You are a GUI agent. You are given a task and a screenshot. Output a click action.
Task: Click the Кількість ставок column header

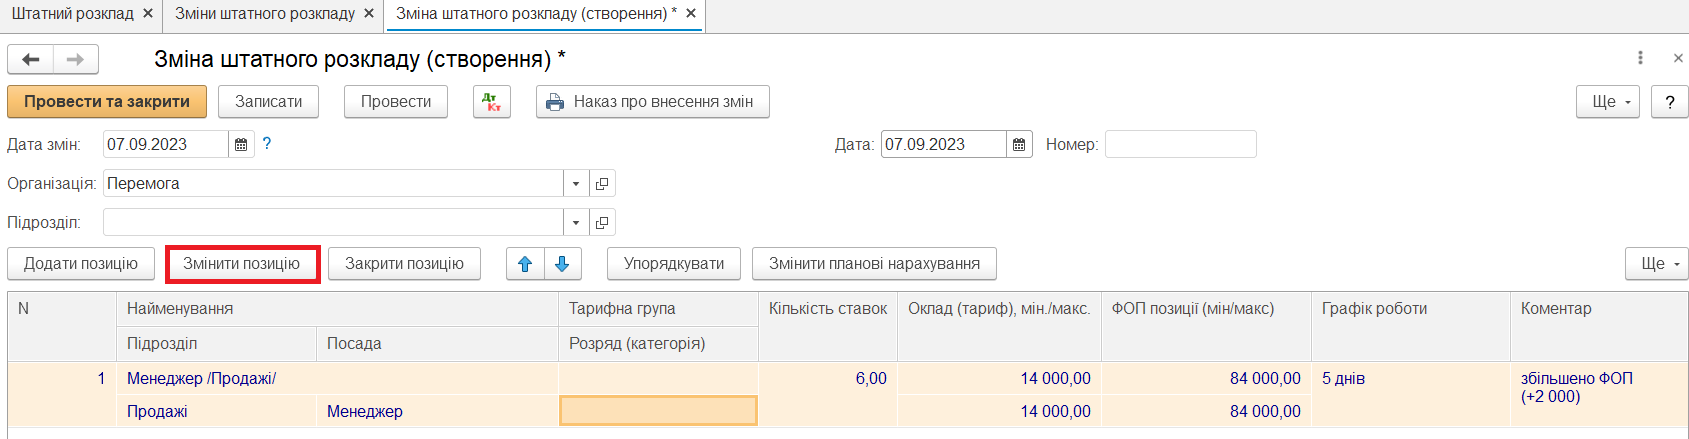[x=828, y=326]
